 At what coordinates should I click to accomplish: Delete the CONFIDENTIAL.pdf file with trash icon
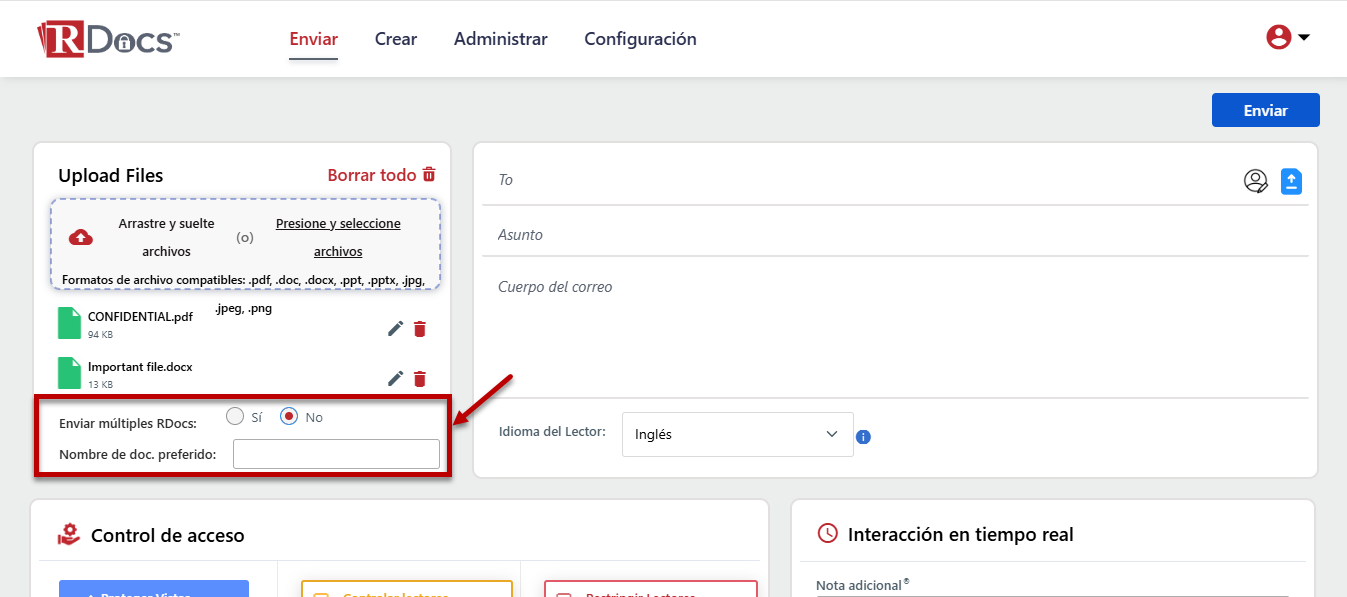tap(420, 329)
